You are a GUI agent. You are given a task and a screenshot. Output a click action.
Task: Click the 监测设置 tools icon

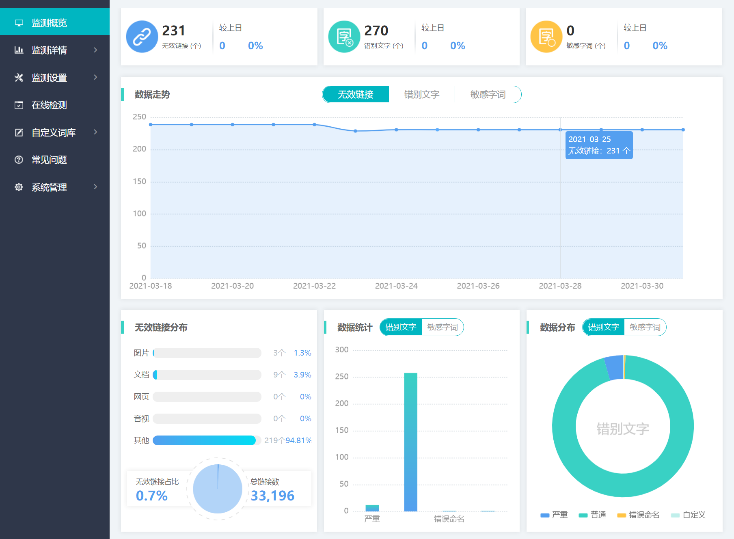click(x=19, y=77)
